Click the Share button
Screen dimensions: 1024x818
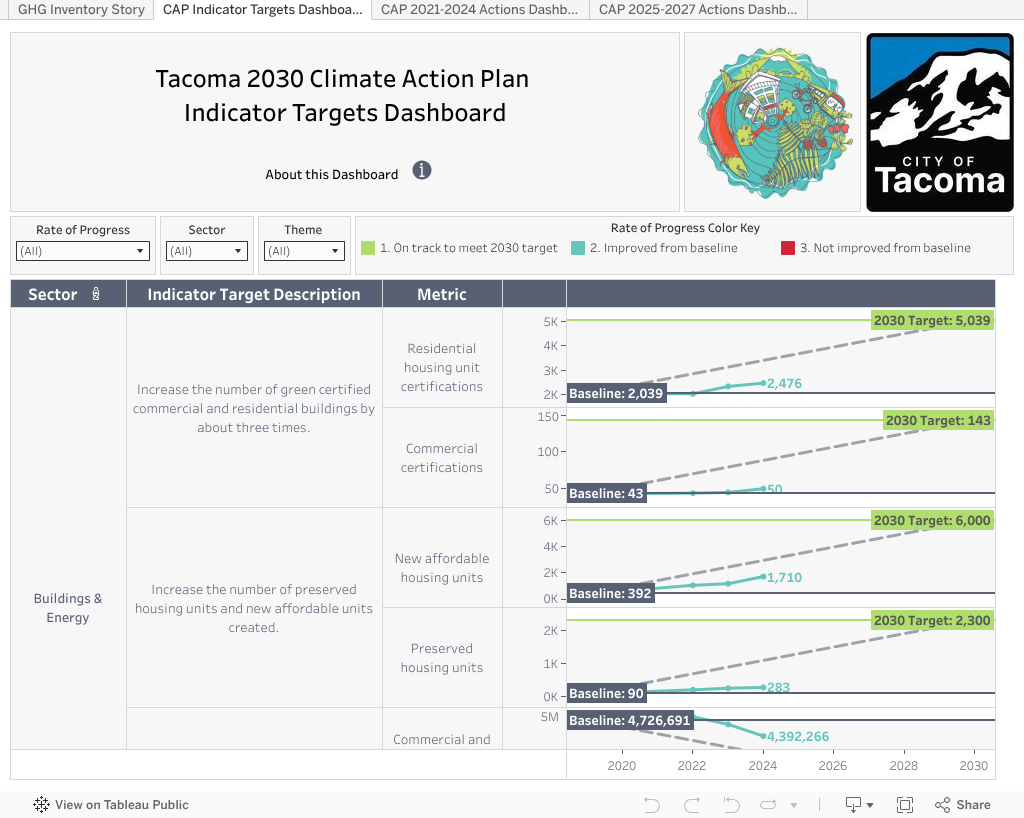pyautogui.click(x=963, y=805)
